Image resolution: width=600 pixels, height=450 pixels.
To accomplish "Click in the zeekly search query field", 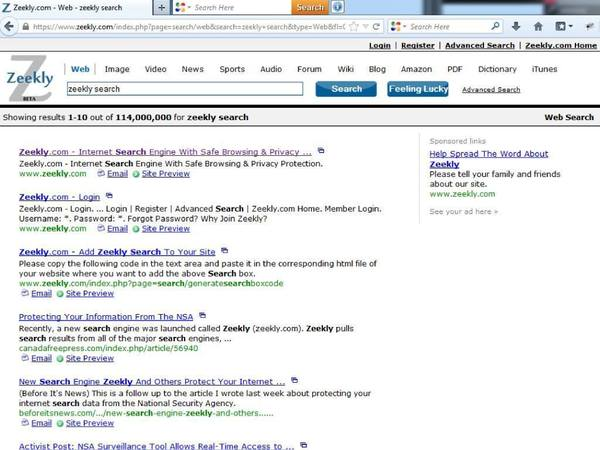I will coord(185,89).
